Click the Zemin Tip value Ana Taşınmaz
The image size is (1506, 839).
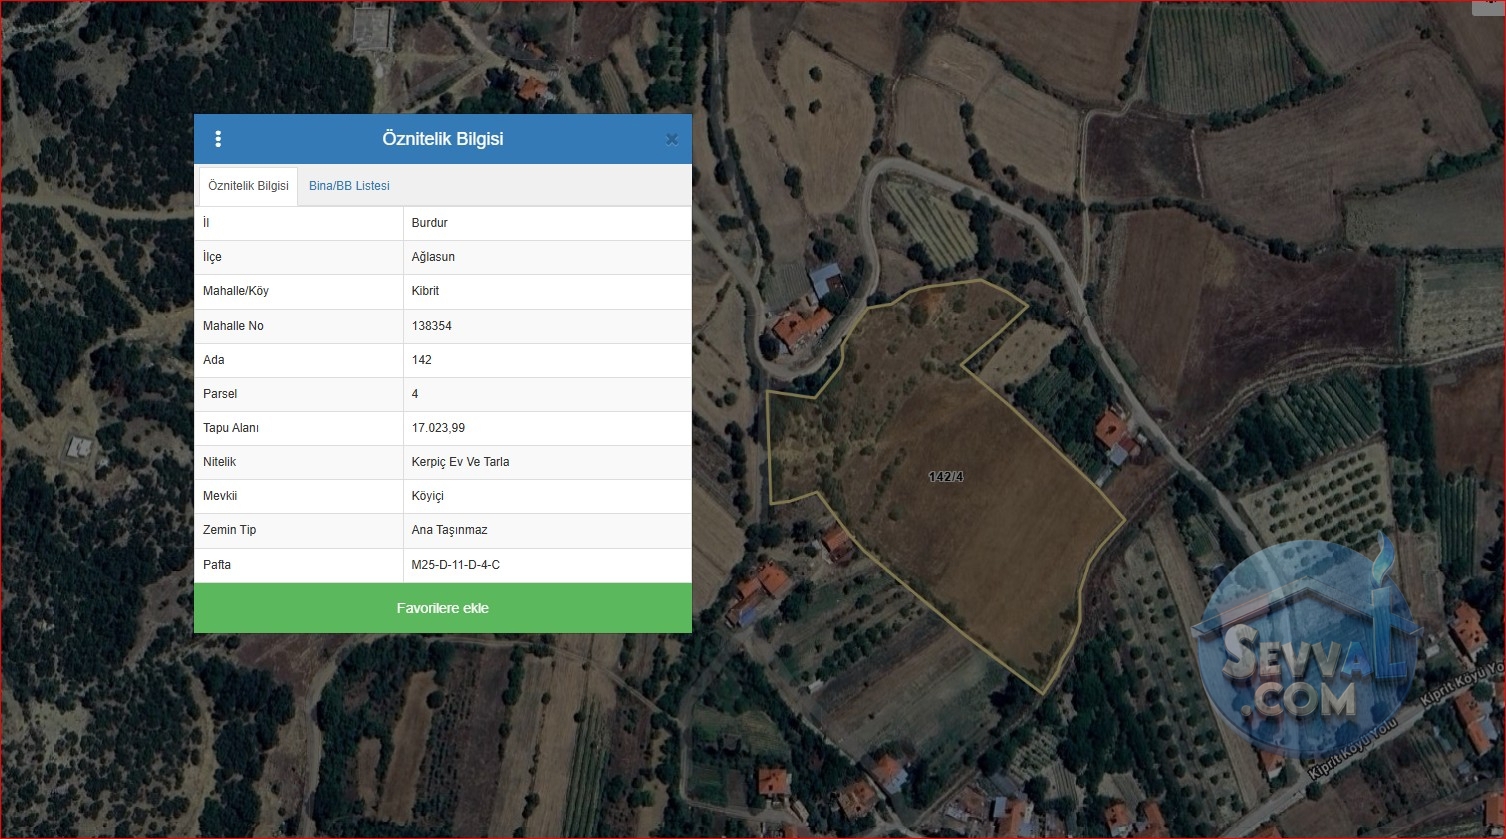click(450, 530)
